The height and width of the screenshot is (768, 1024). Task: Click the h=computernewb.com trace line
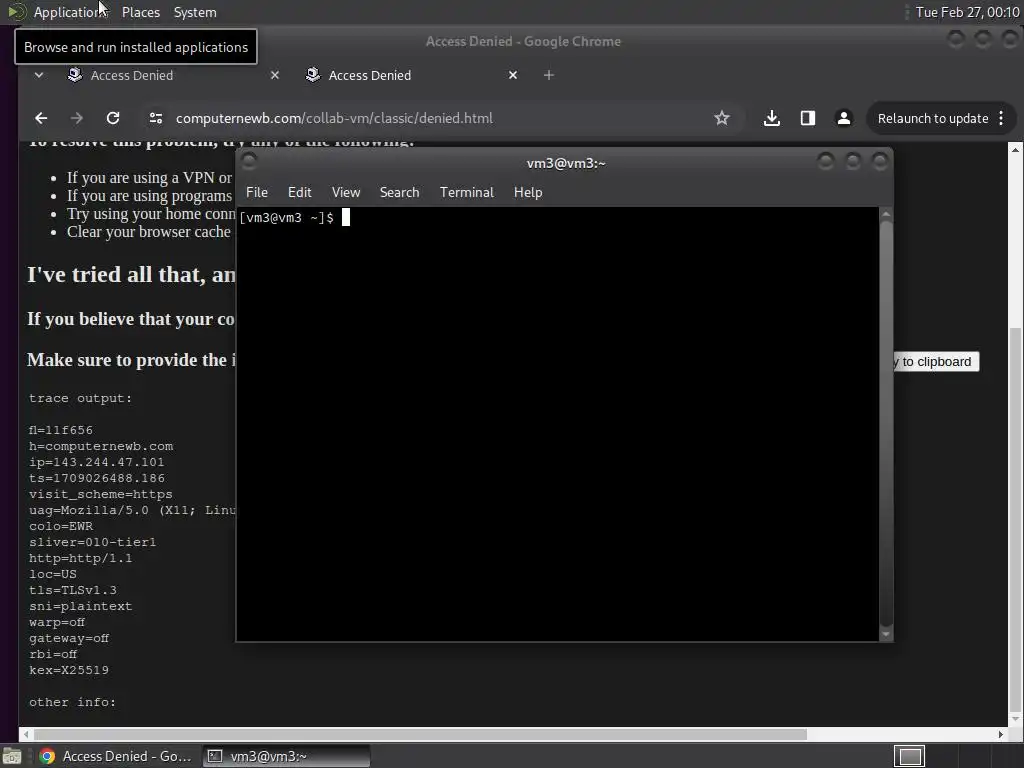click(101, 446)
